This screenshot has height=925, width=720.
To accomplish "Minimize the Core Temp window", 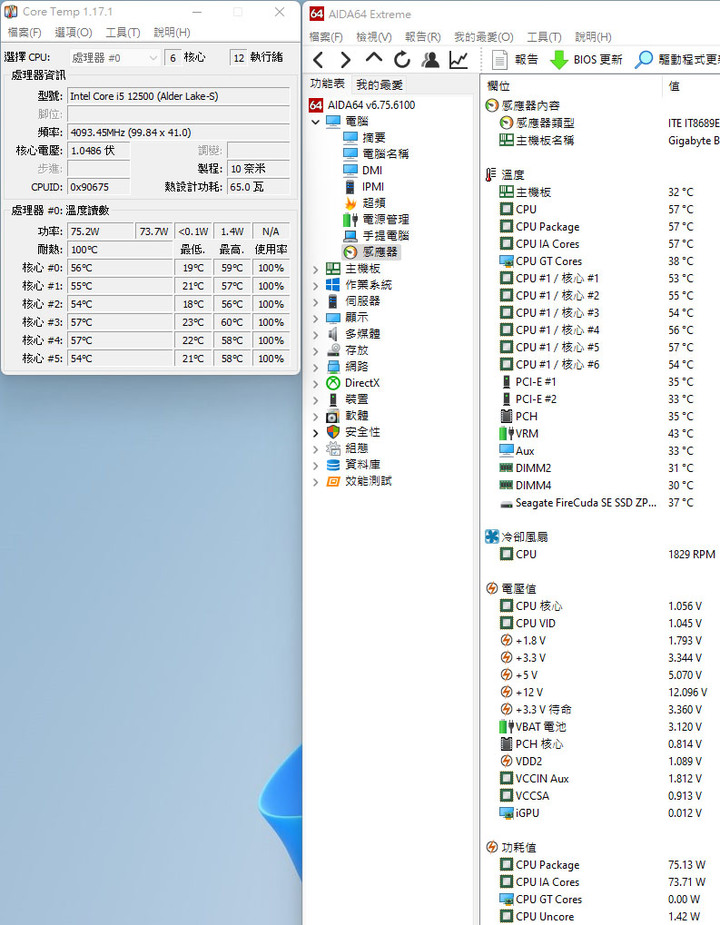I will click(x=197, y=12).
